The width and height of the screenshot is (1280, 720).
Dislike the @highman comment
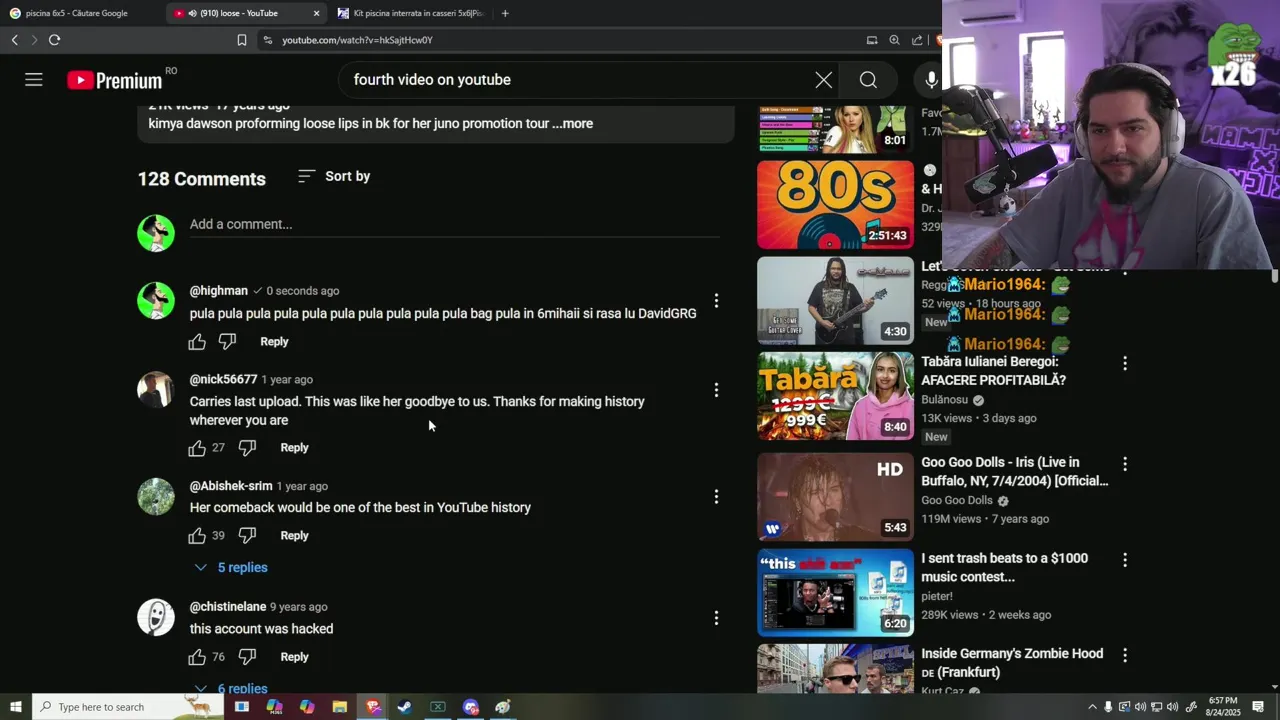pyautogui.click(x=227, y=342)
